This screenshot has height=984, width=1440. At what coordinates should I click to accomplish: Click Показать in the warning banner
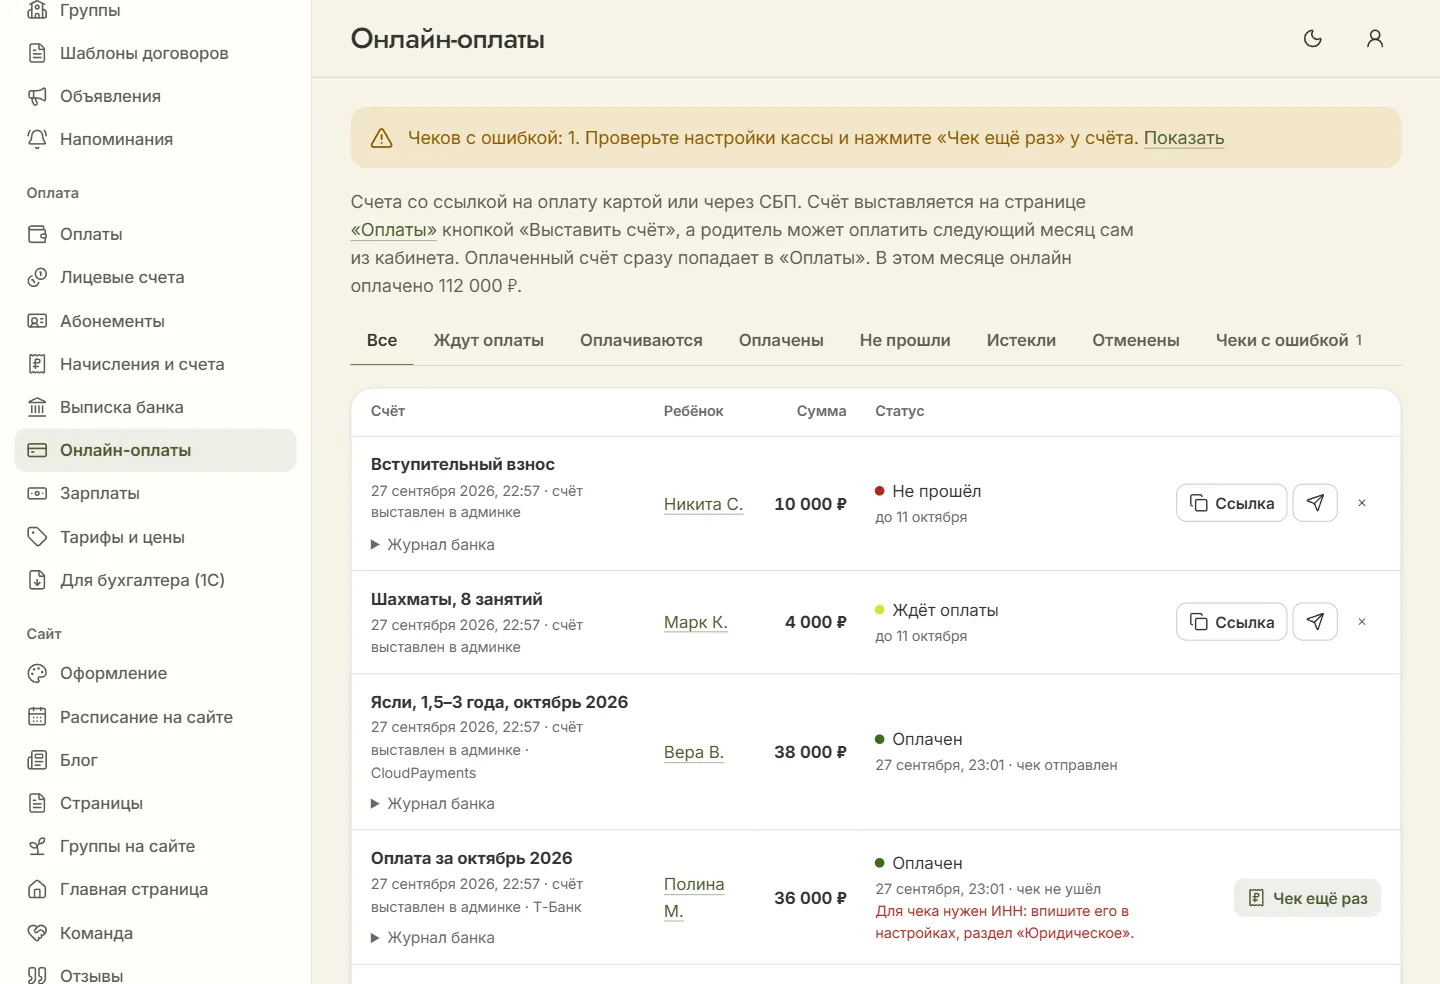point(1184,138)
